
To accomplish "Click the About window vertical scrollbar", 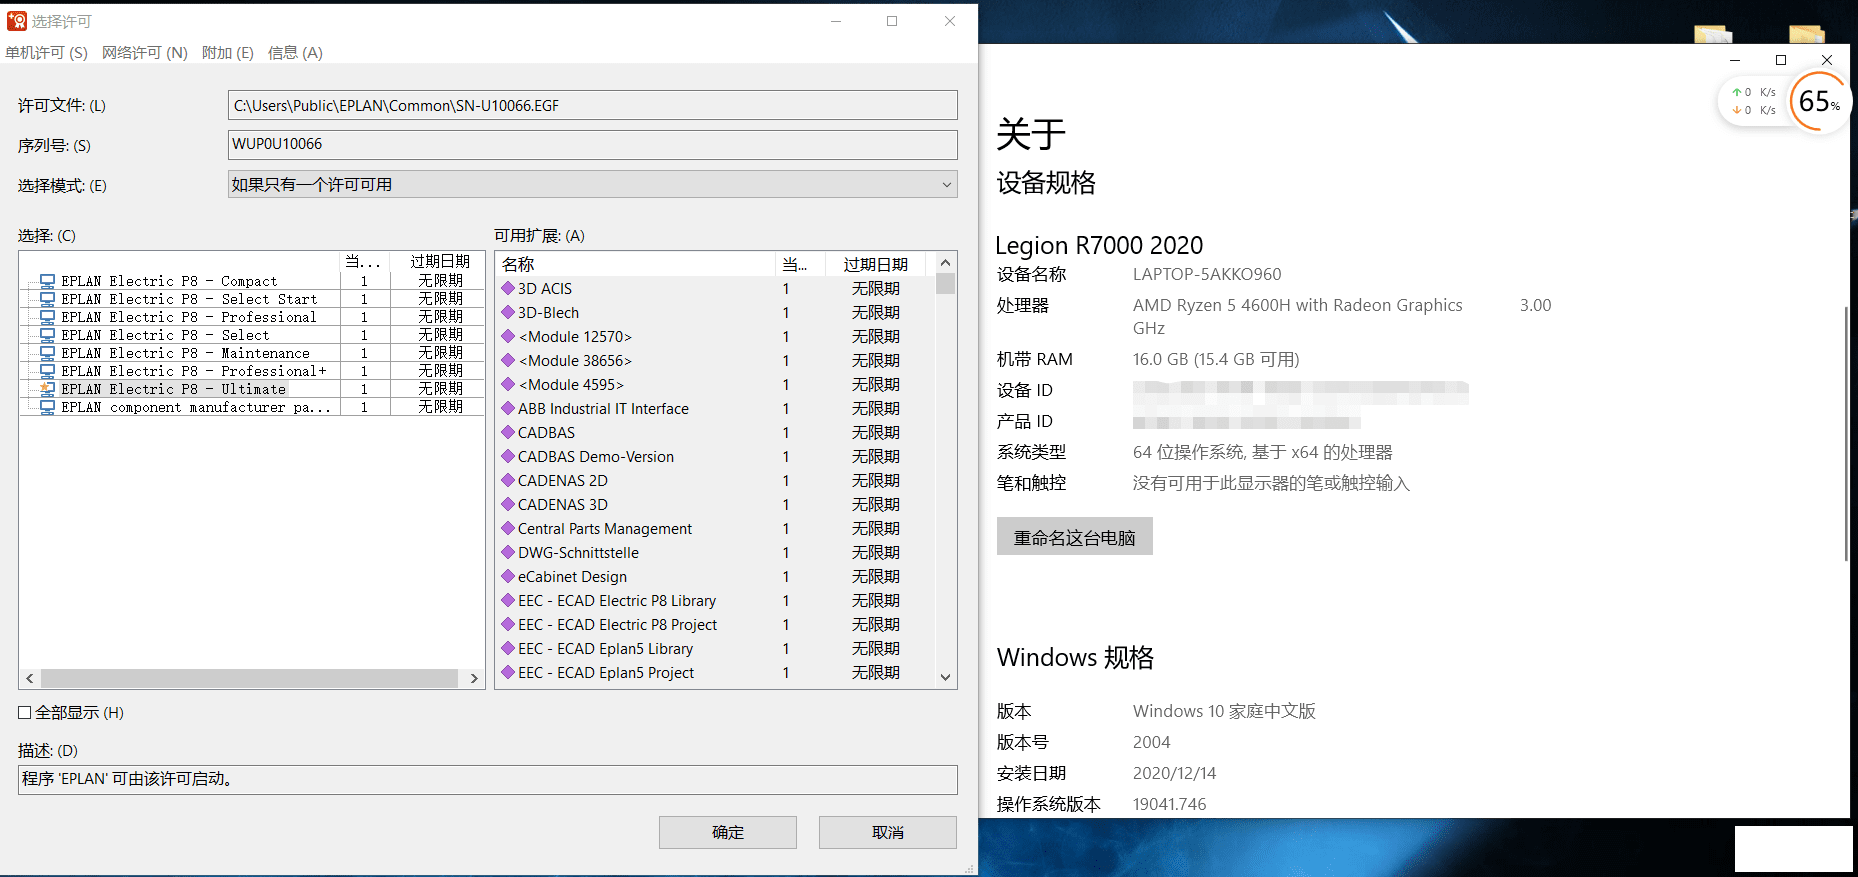I will tap(1846, 432).
